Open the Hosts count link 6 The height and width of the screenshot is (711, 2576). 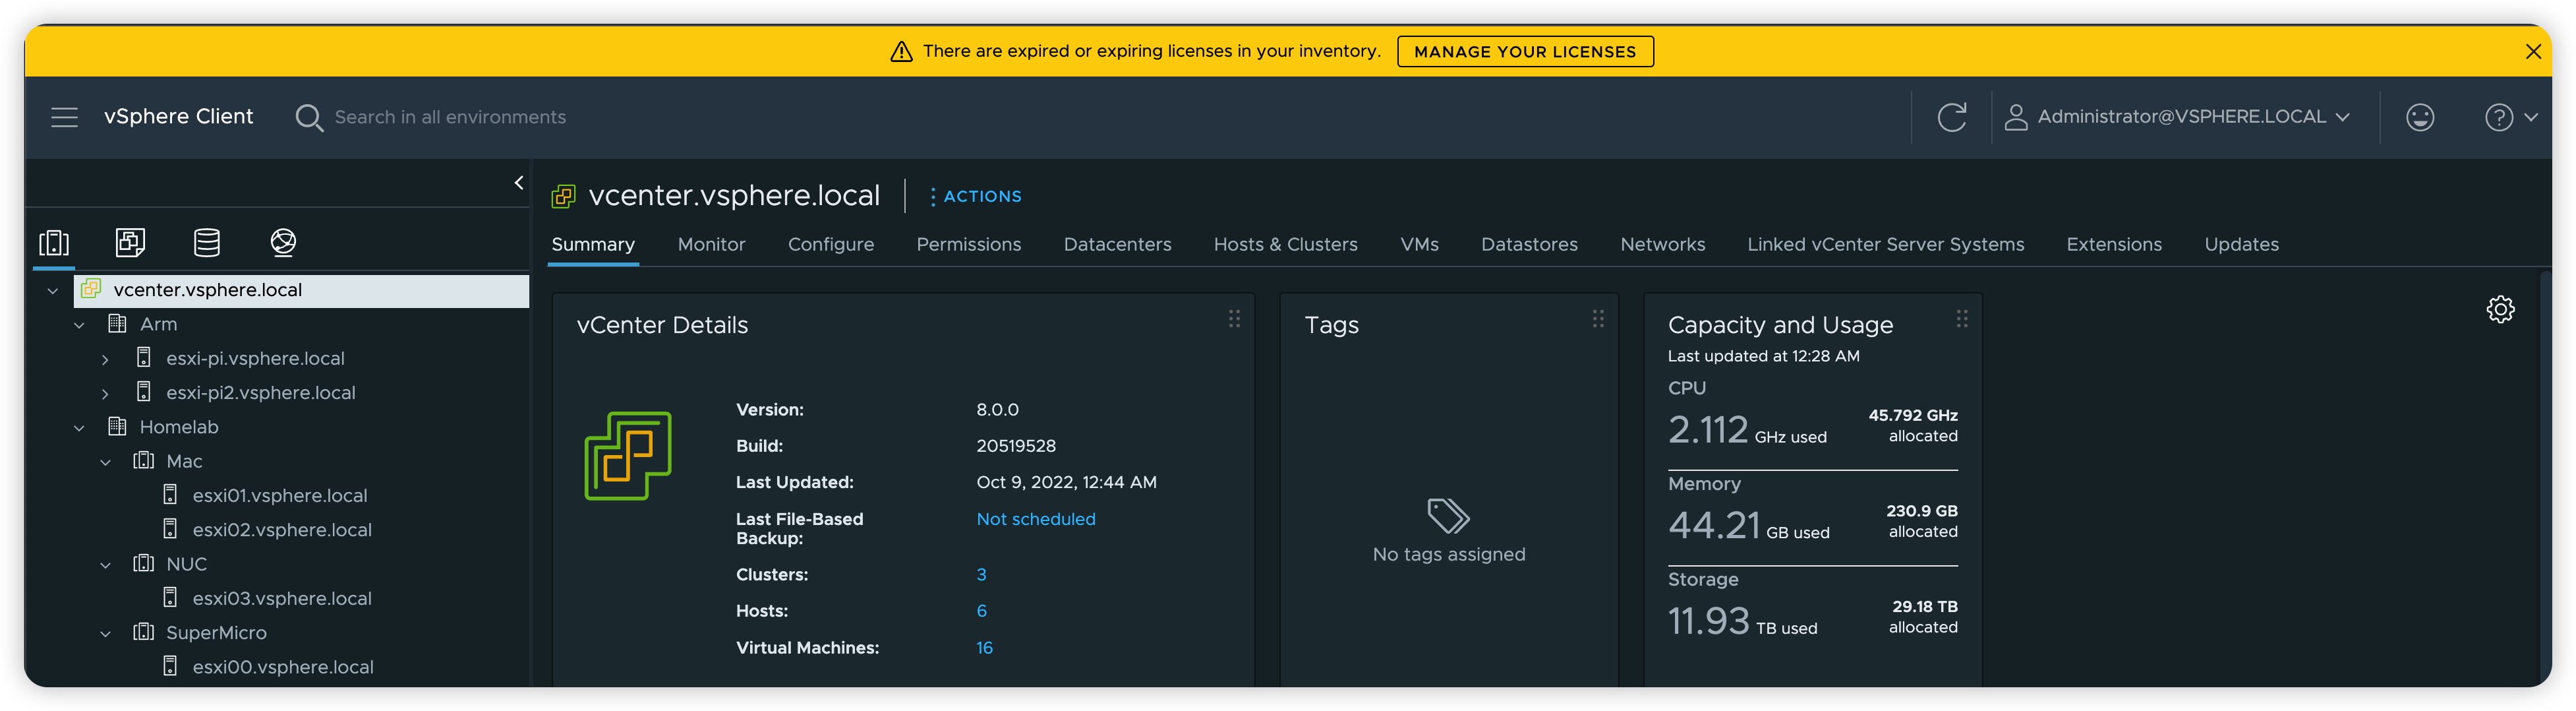[x=981, y=610]
